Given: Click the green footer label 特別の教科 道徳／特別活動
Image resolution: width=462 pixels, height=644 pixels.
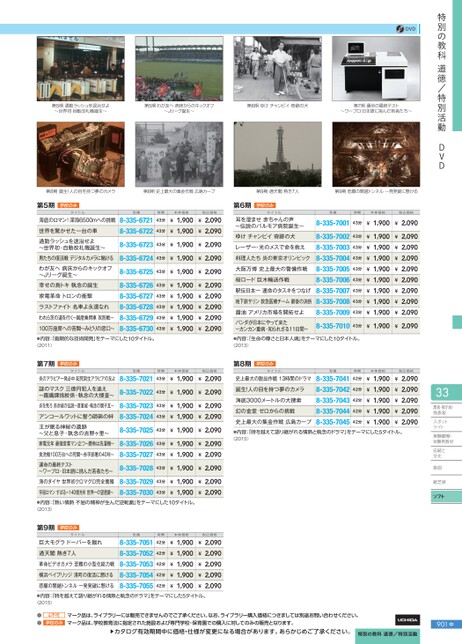Looking at the screenshot, I should pyautogui.click(x=387, y=634).
